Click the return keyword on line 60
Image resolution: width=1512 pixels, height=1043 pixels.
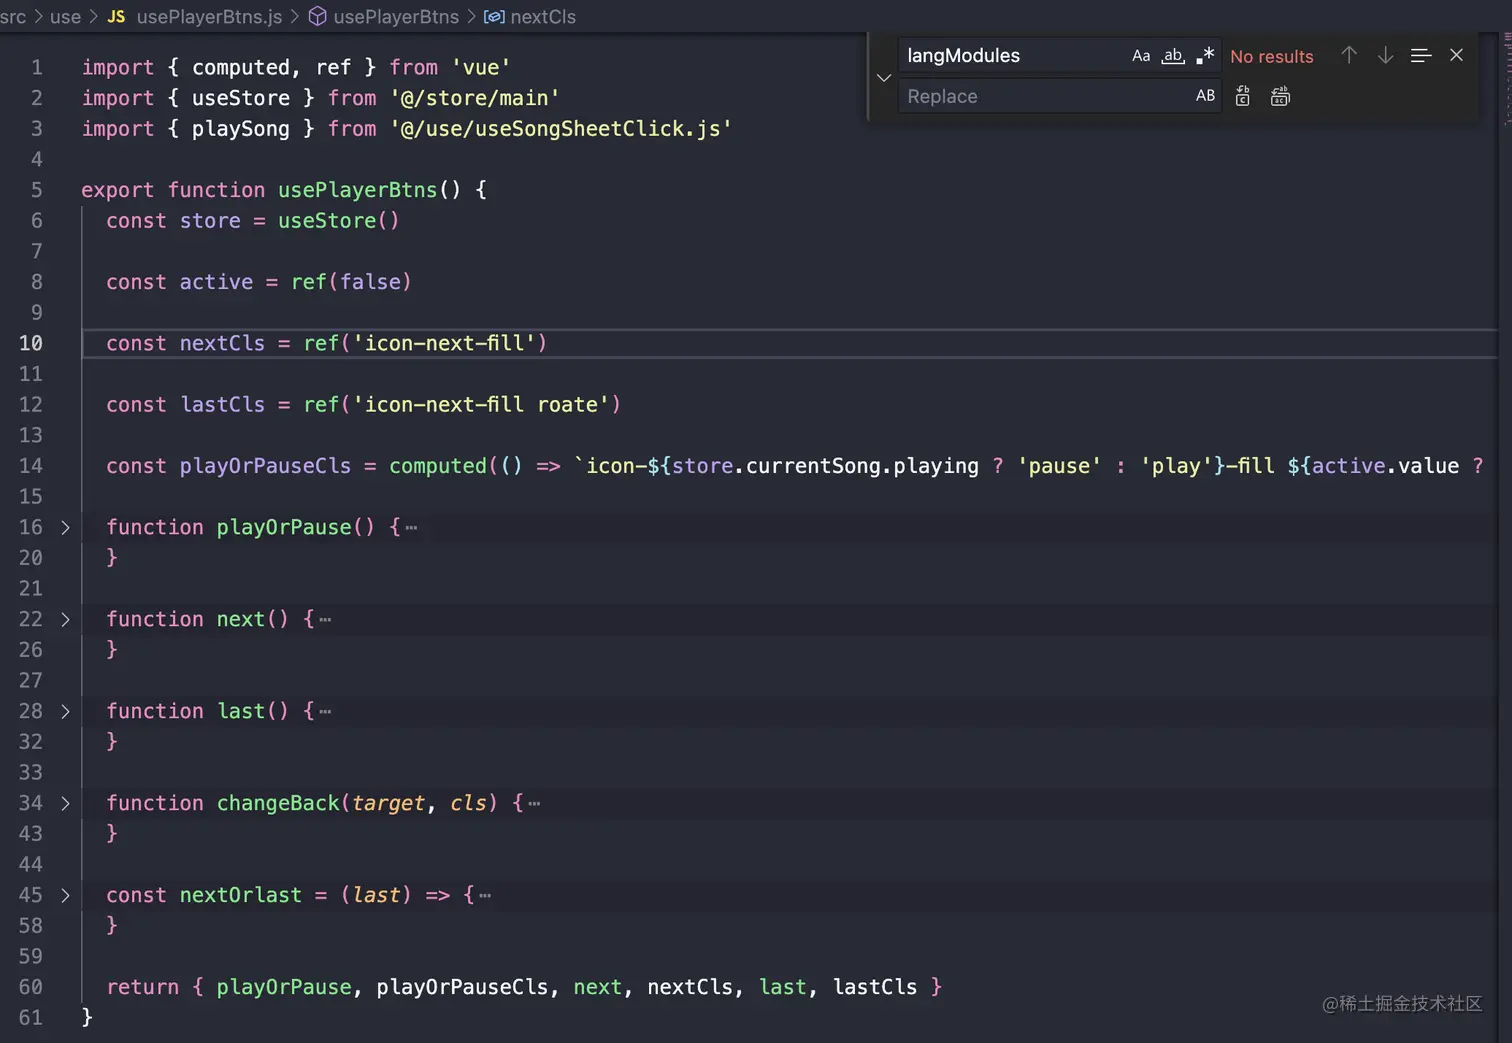click(x=143, y=987)
